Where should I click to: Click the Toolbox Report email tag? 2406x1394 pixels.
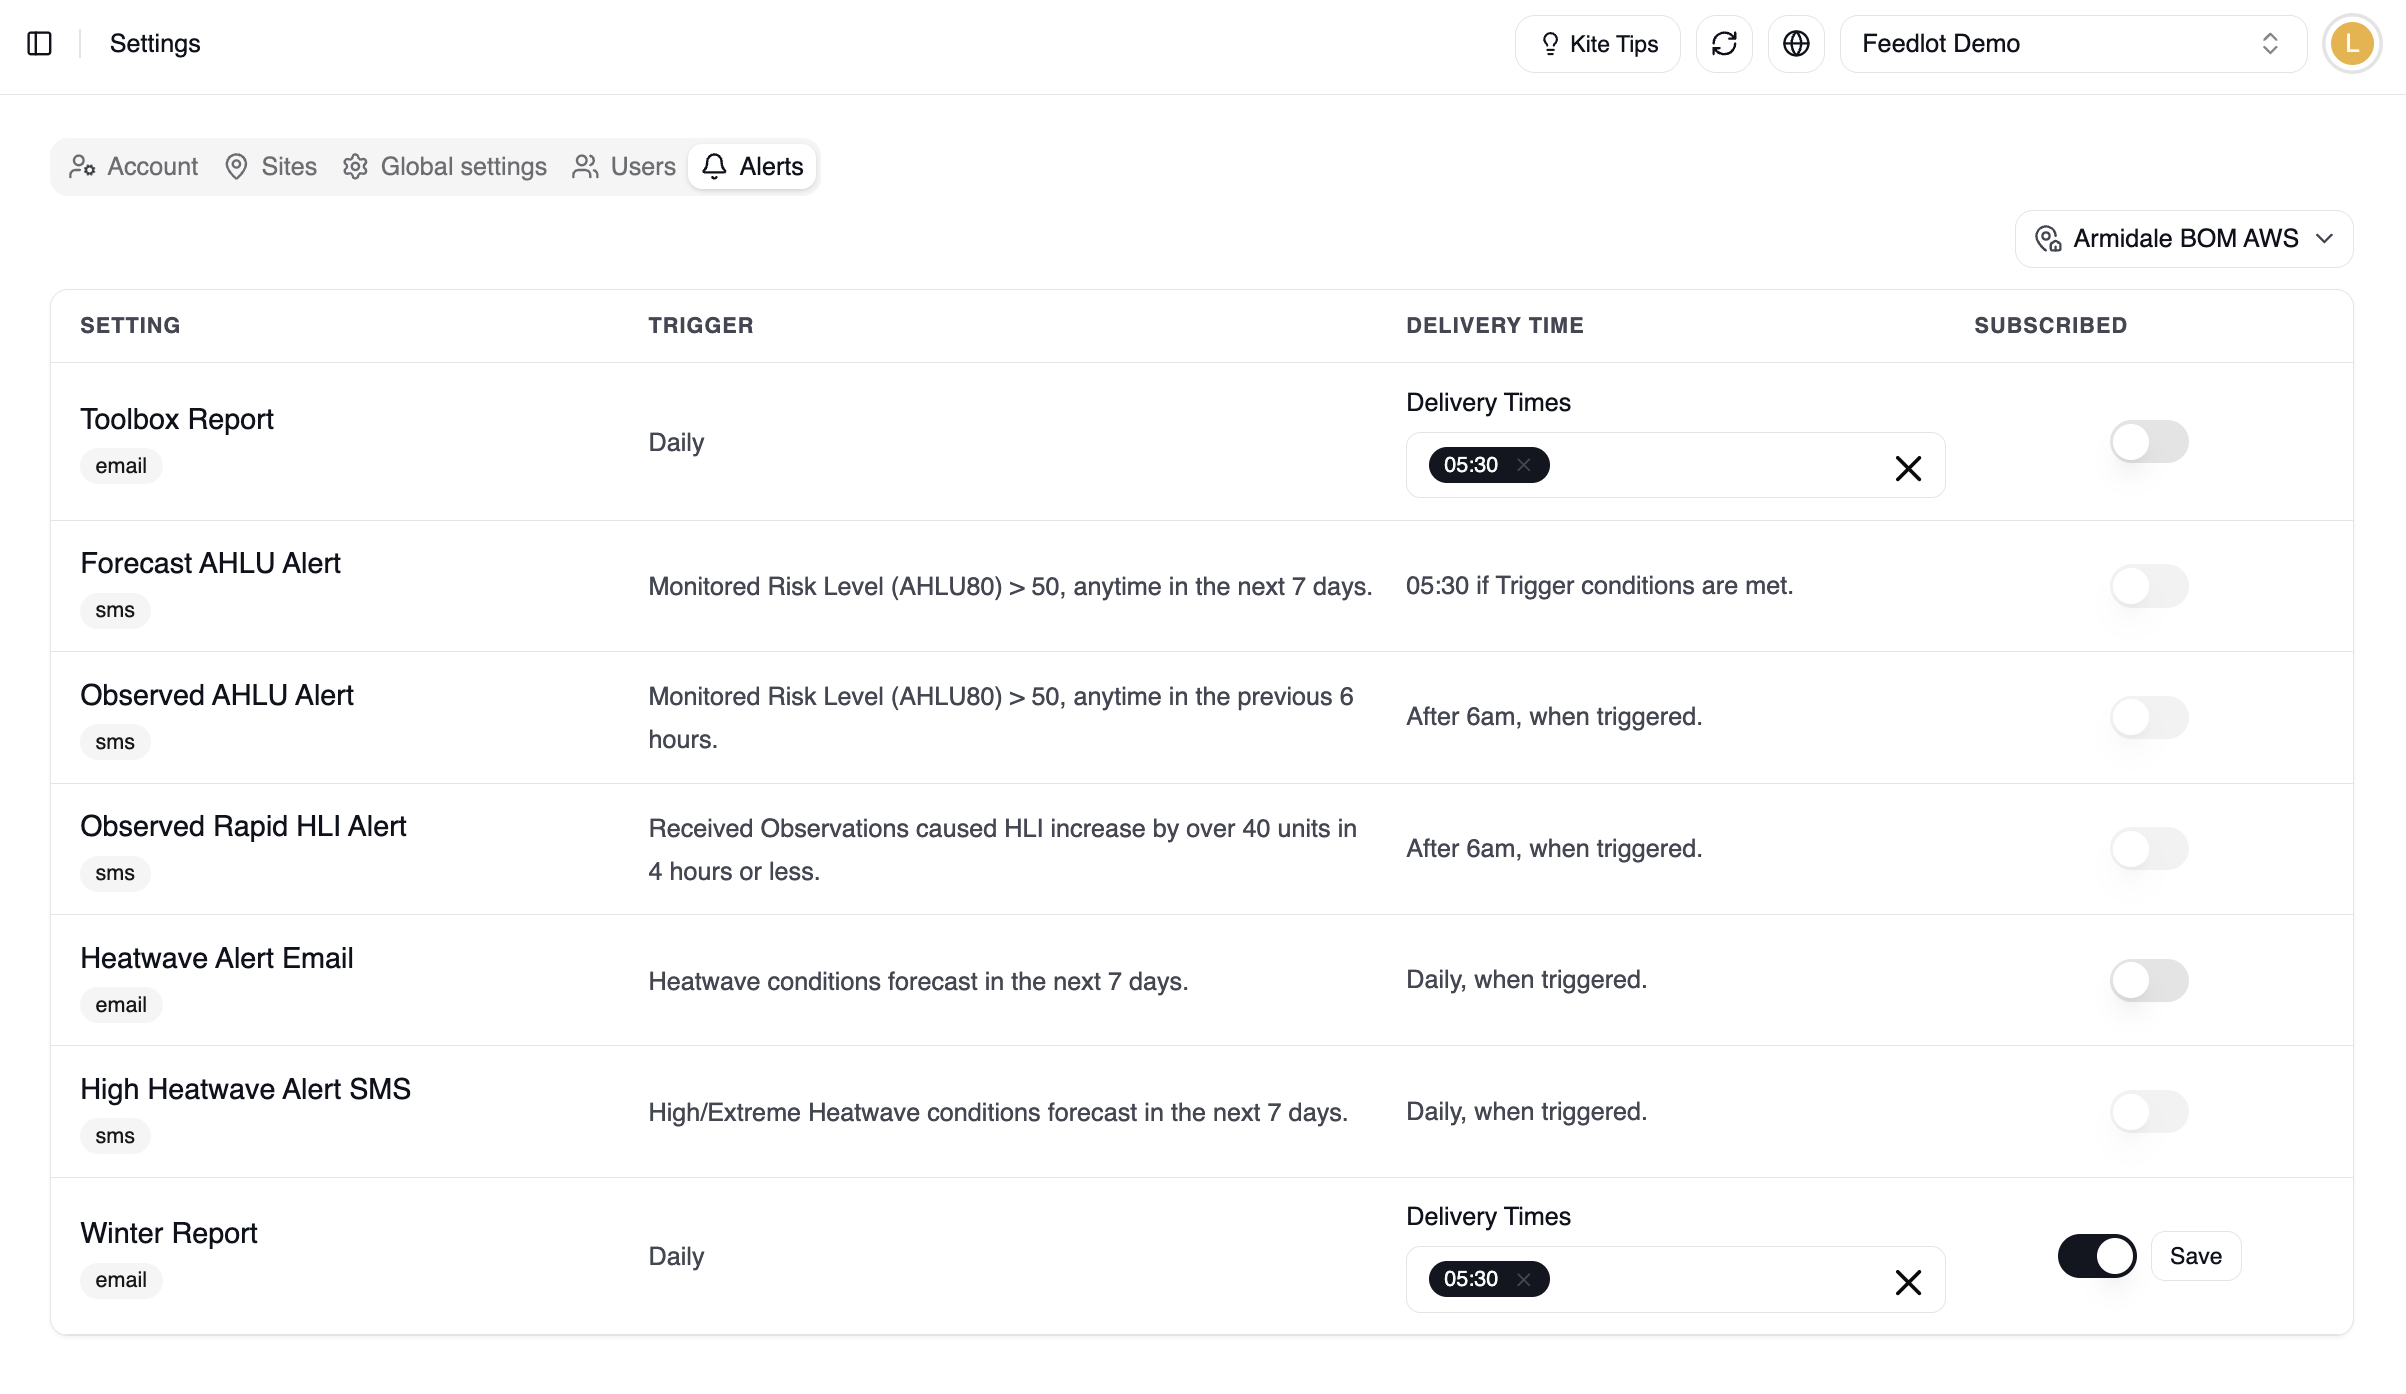(121, 466)
